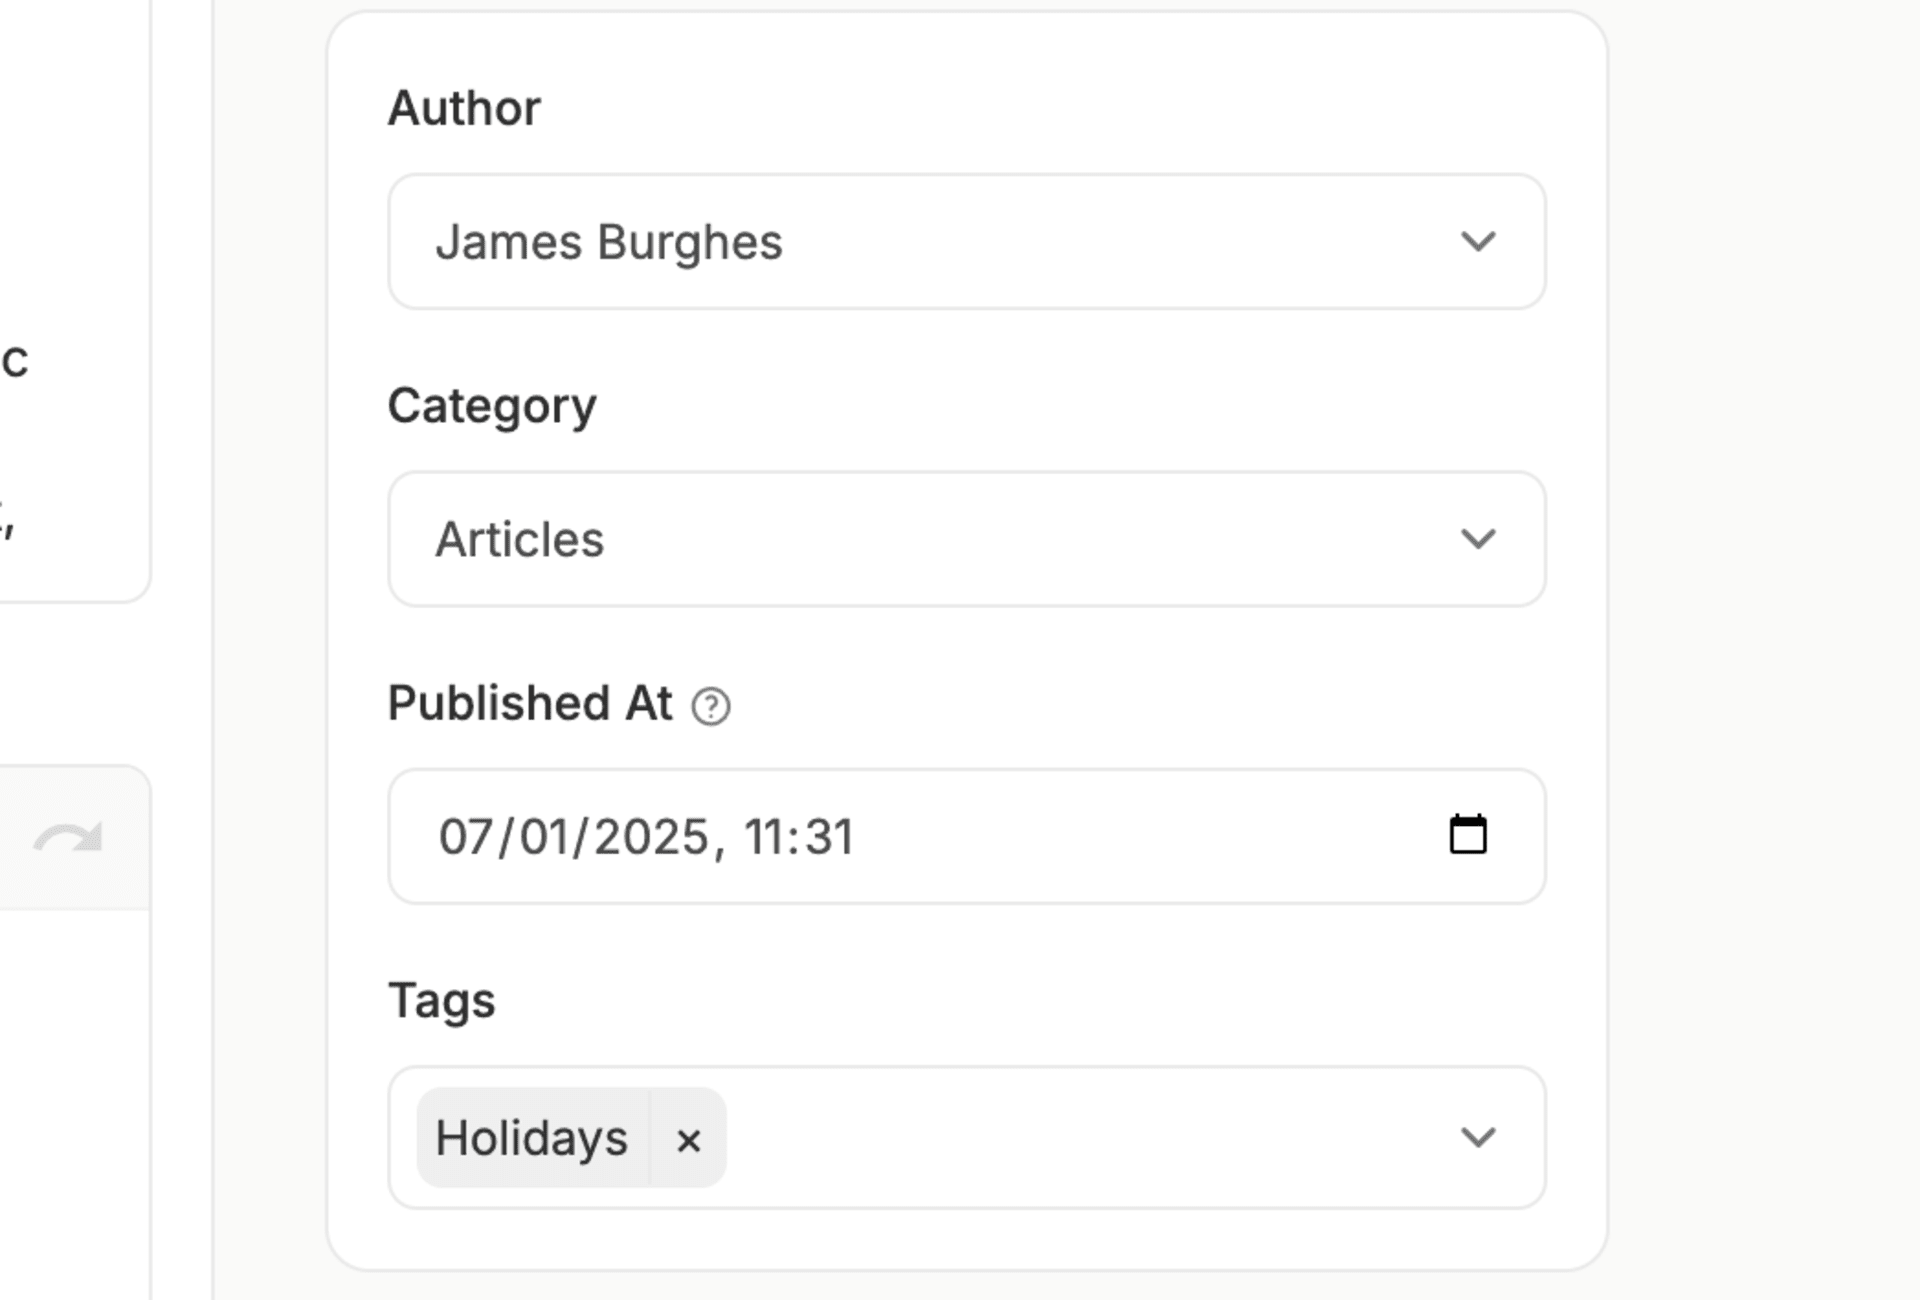This screenshot has height=1300, width=1920.
Task: Expand the Author dropdown chevron
Action: 1478,241
